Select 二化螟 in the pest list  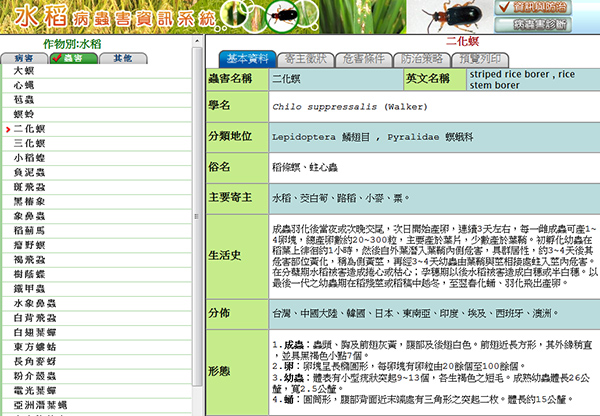click(x=29, y=129)
